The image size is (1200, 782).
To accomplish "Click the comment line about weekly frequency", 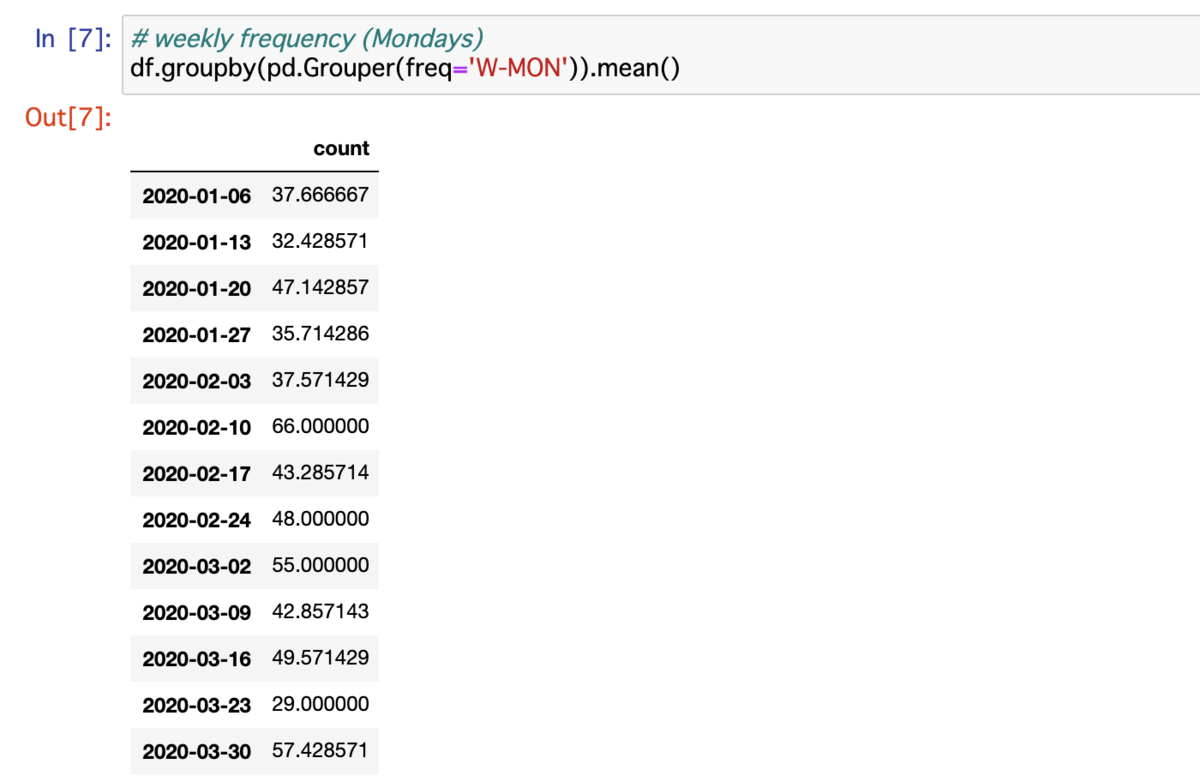I will pos(307,39).
